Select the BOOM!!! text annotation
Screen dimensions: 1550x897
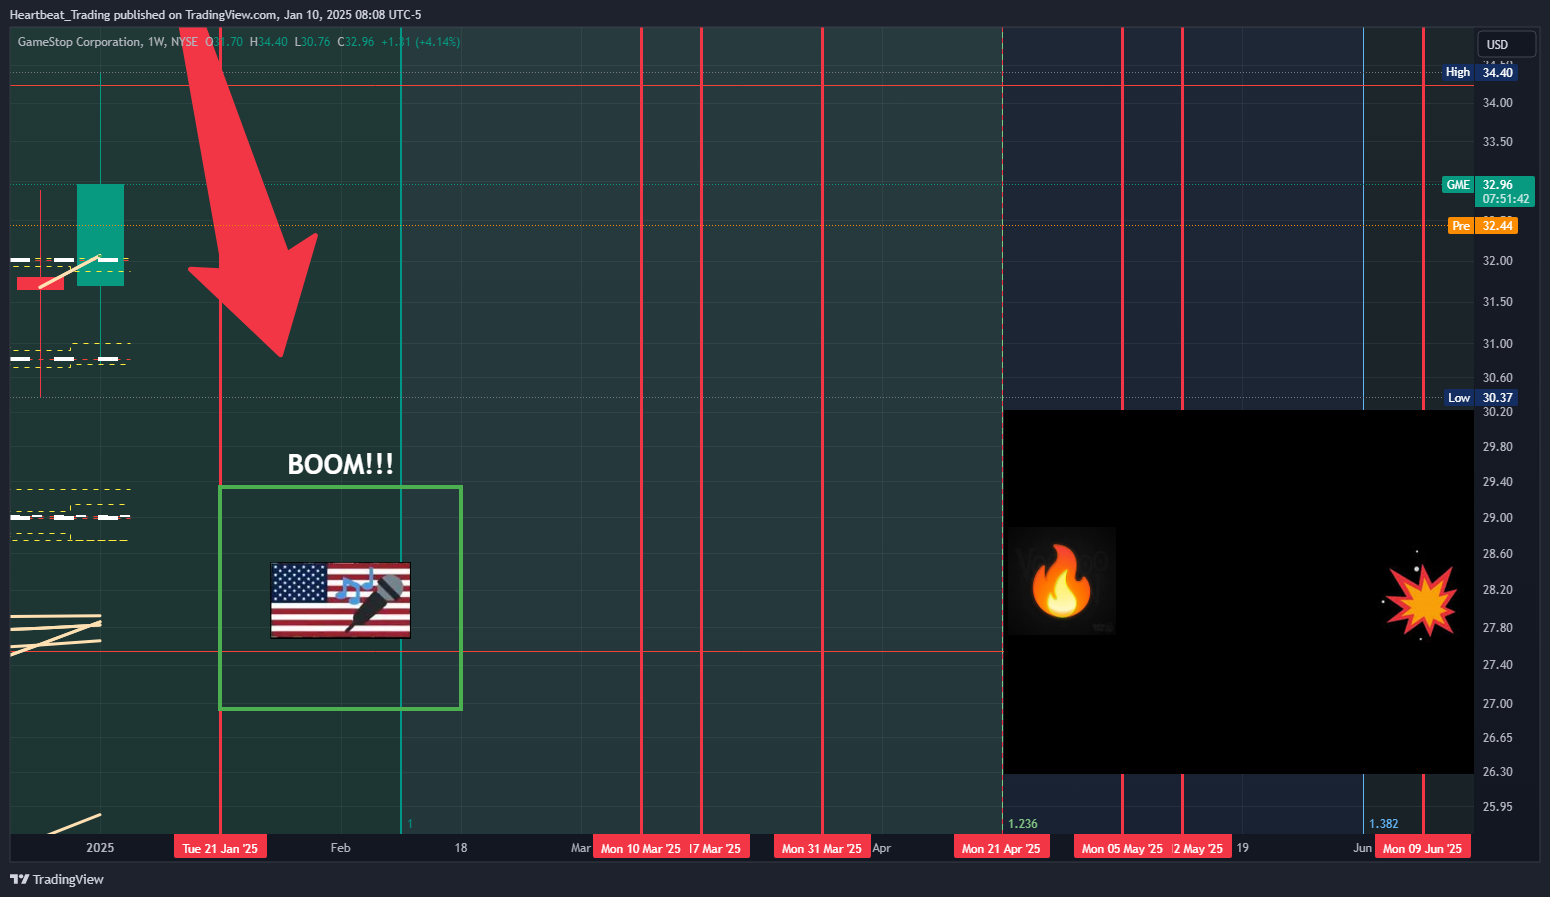(x=340, y=465)
